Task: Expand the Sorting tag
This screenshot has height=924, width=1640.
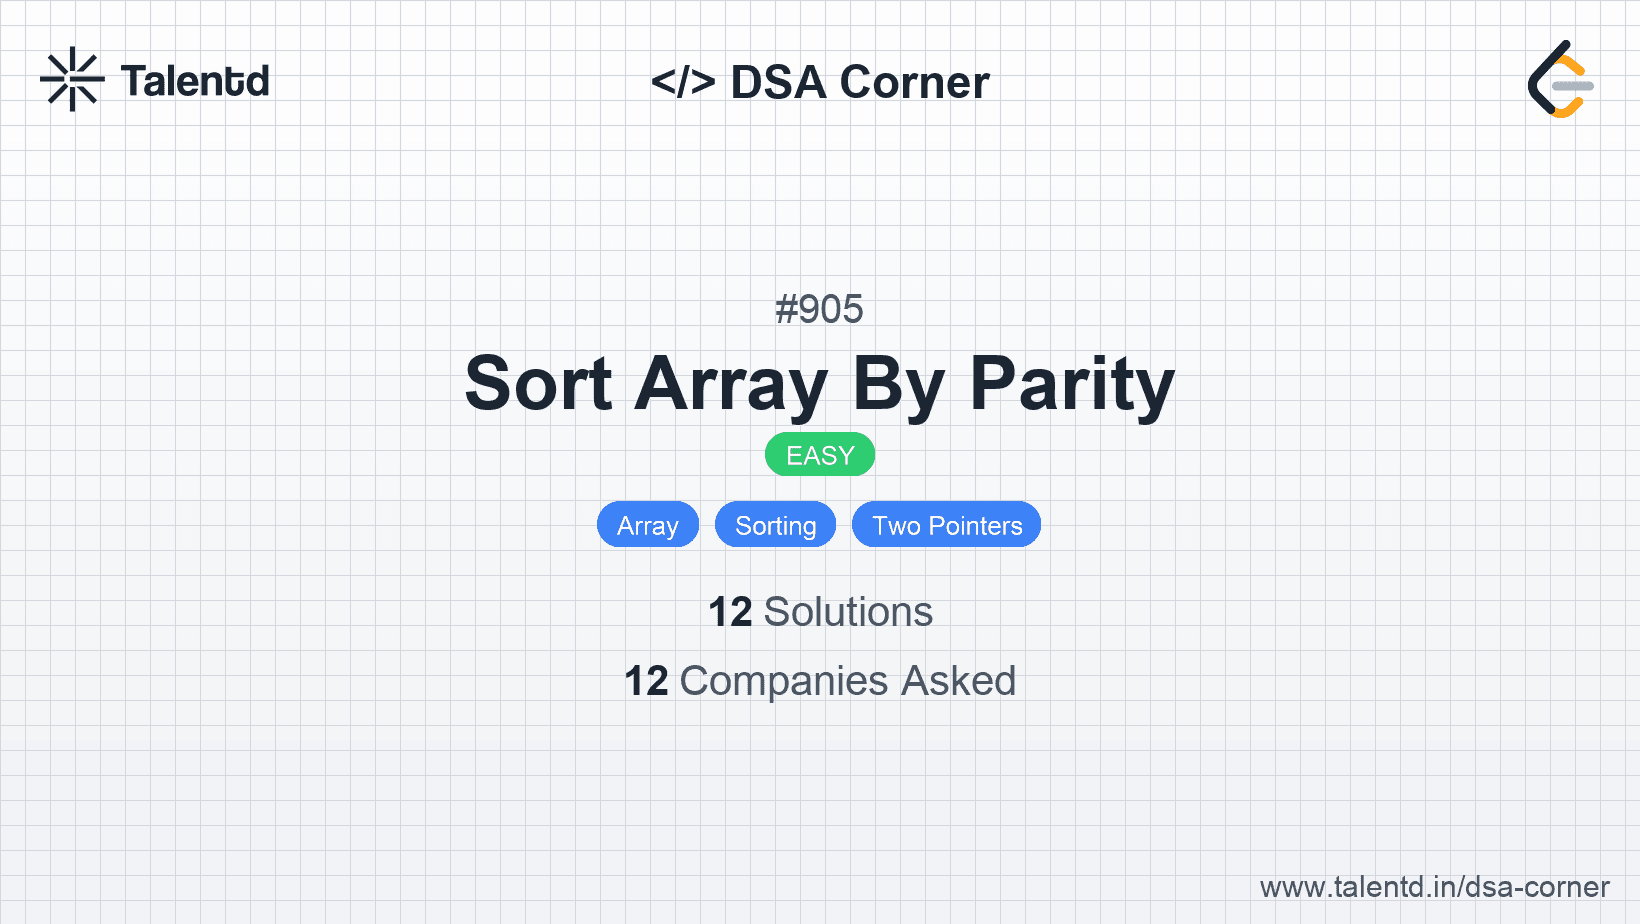Action: 775,524
